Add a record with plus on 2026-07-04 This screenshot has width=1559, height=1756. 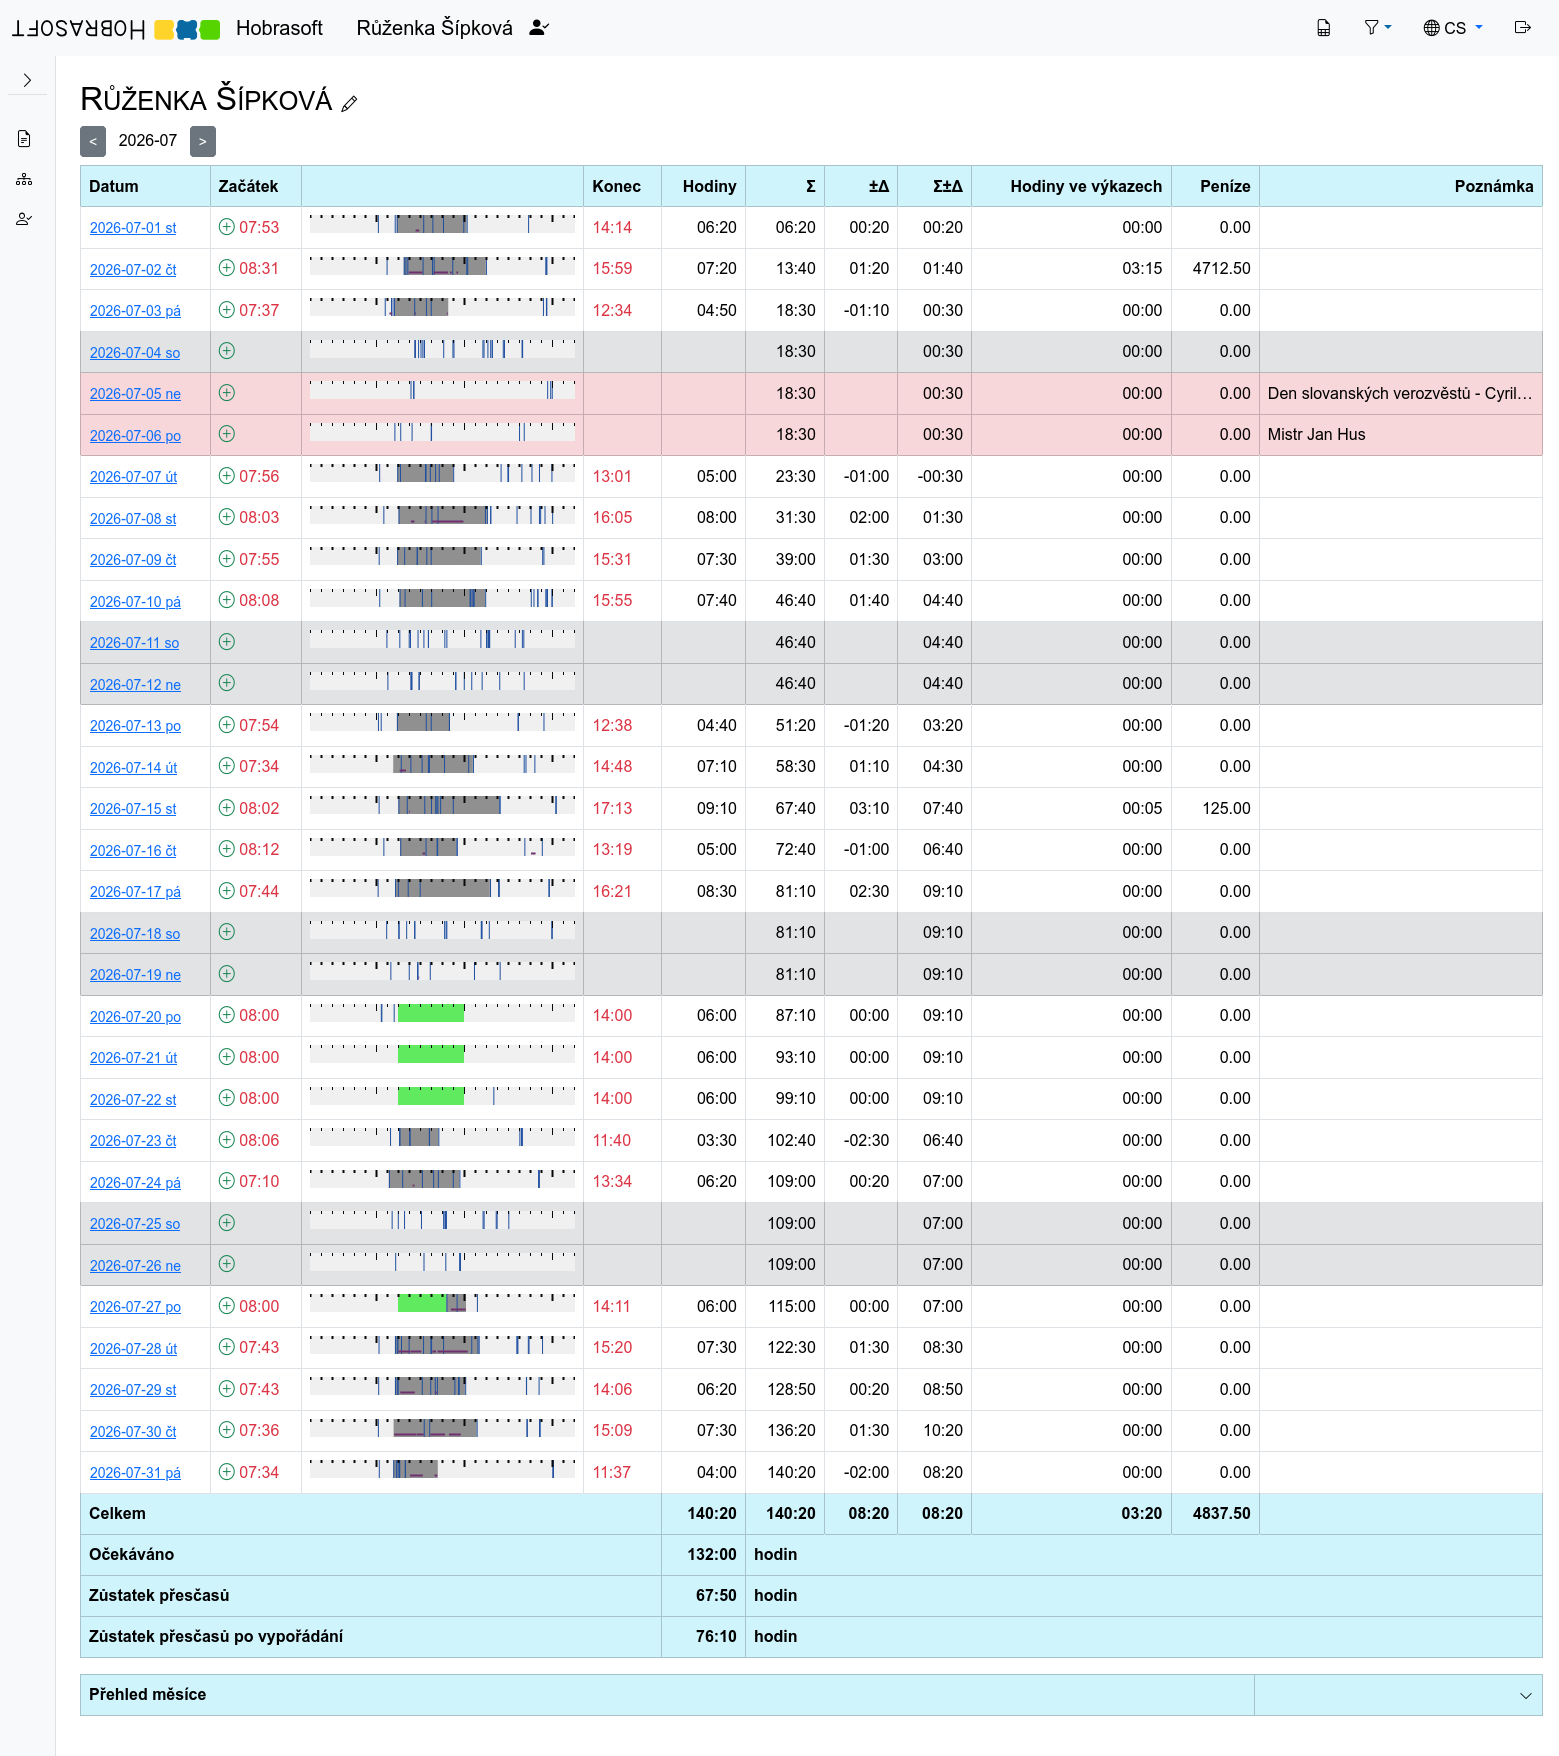click(x=227, y=351)
